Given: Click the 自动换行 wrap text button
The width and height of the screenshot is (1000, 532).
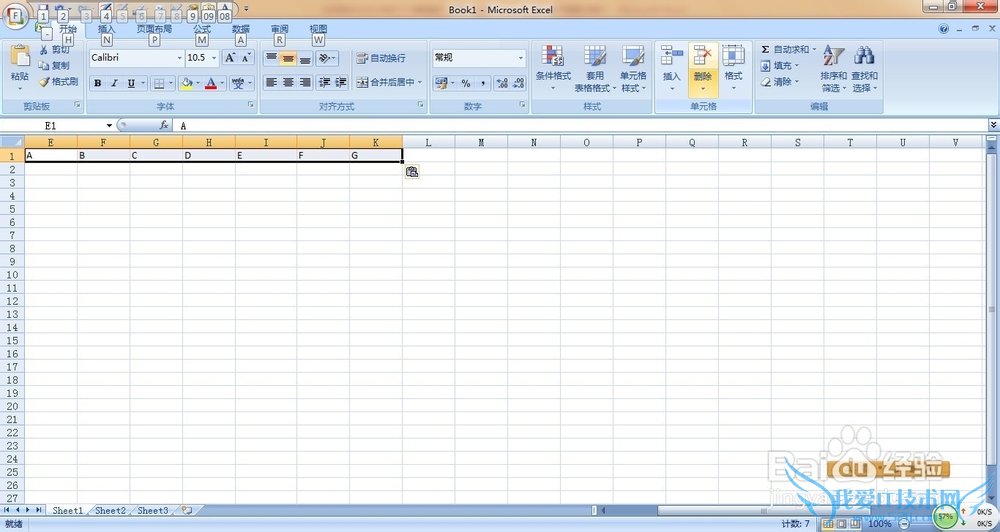Looking at the screenshot, I should (x=381, y=58).
